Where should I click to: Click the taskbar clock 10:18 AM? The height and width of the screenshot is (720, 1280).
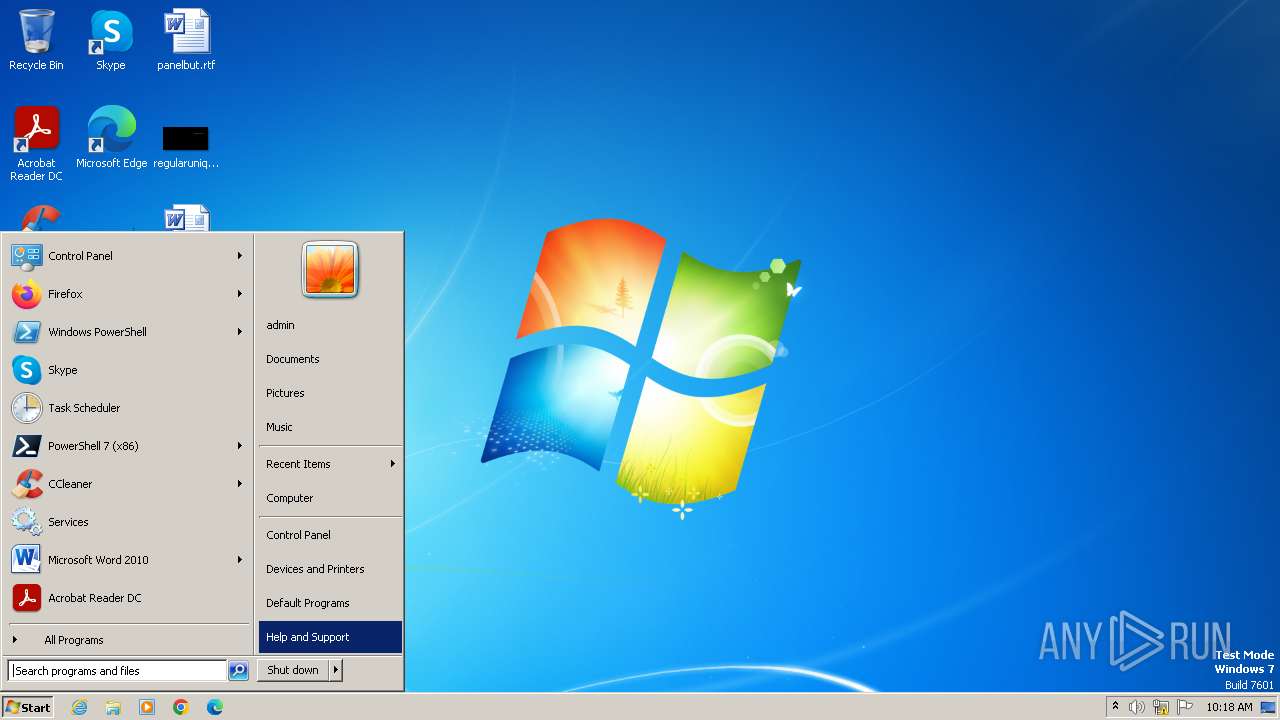(1229, 707)
